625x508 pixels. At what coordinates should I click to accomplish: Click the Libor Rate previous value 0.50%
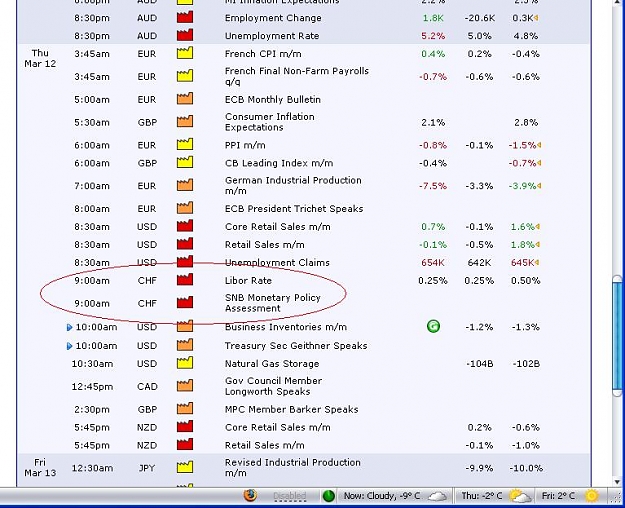[x=525, y=281]
